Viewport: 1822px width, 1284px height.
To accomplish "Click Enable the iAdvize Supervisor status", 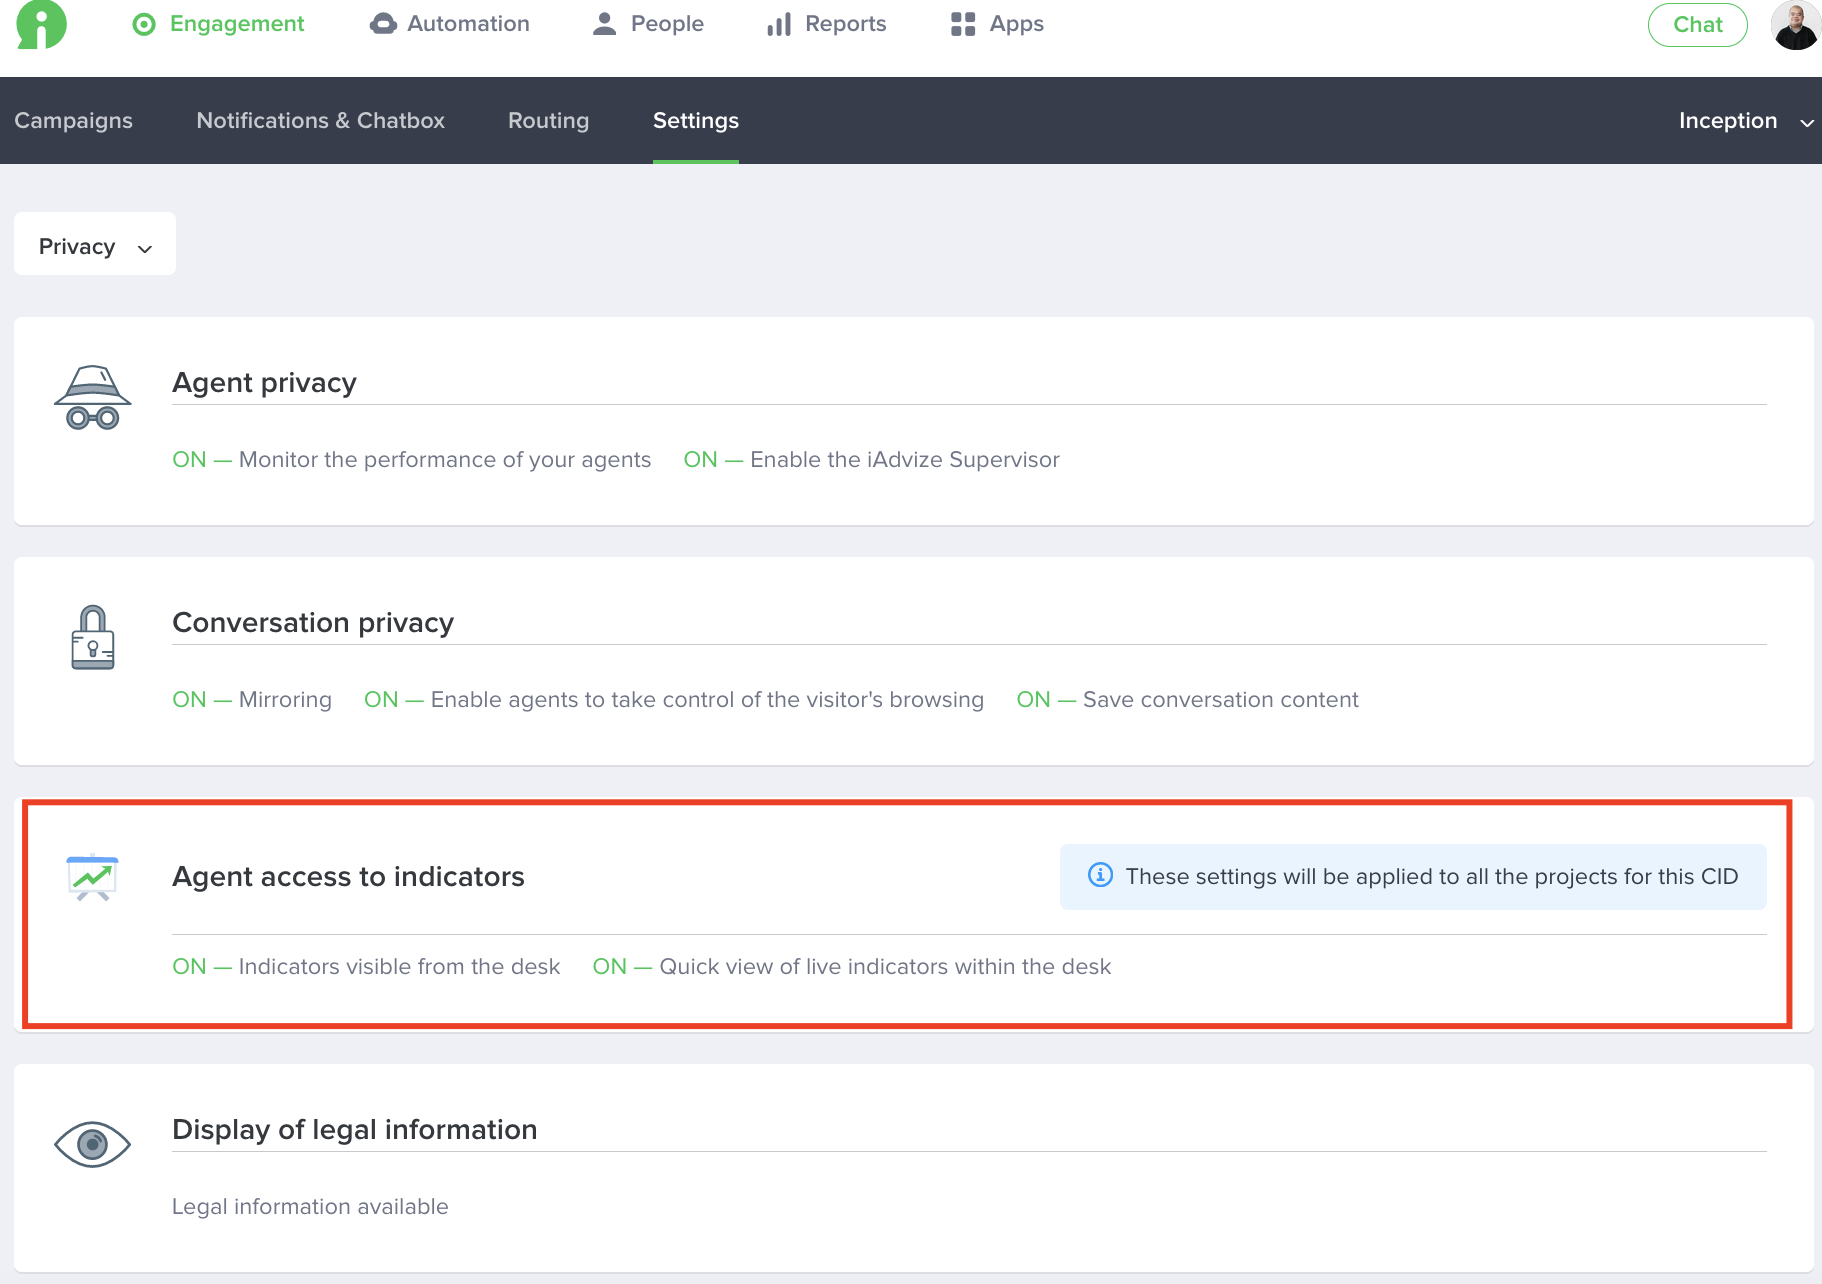I will point(871,459).
